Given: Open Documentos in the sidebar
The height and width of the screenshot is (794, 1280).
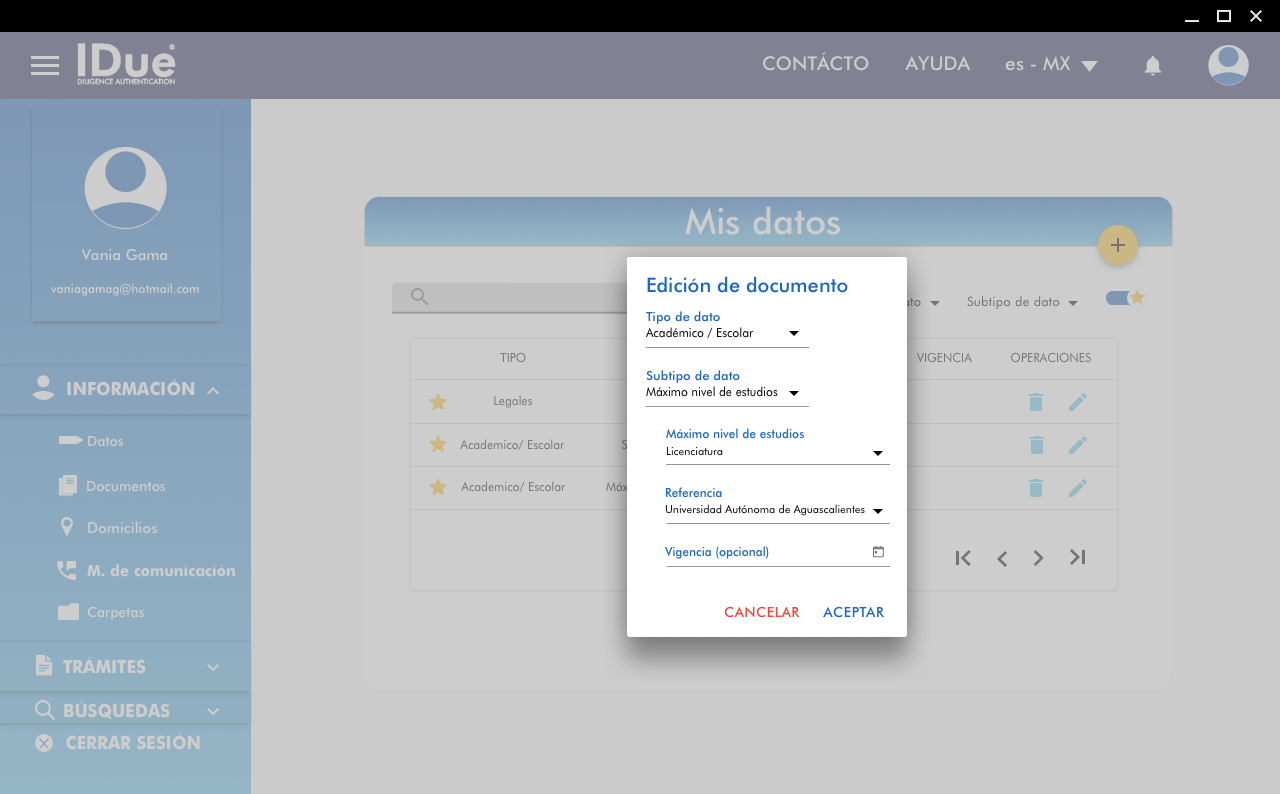Looking at the screenshot, I should point(125,486).
